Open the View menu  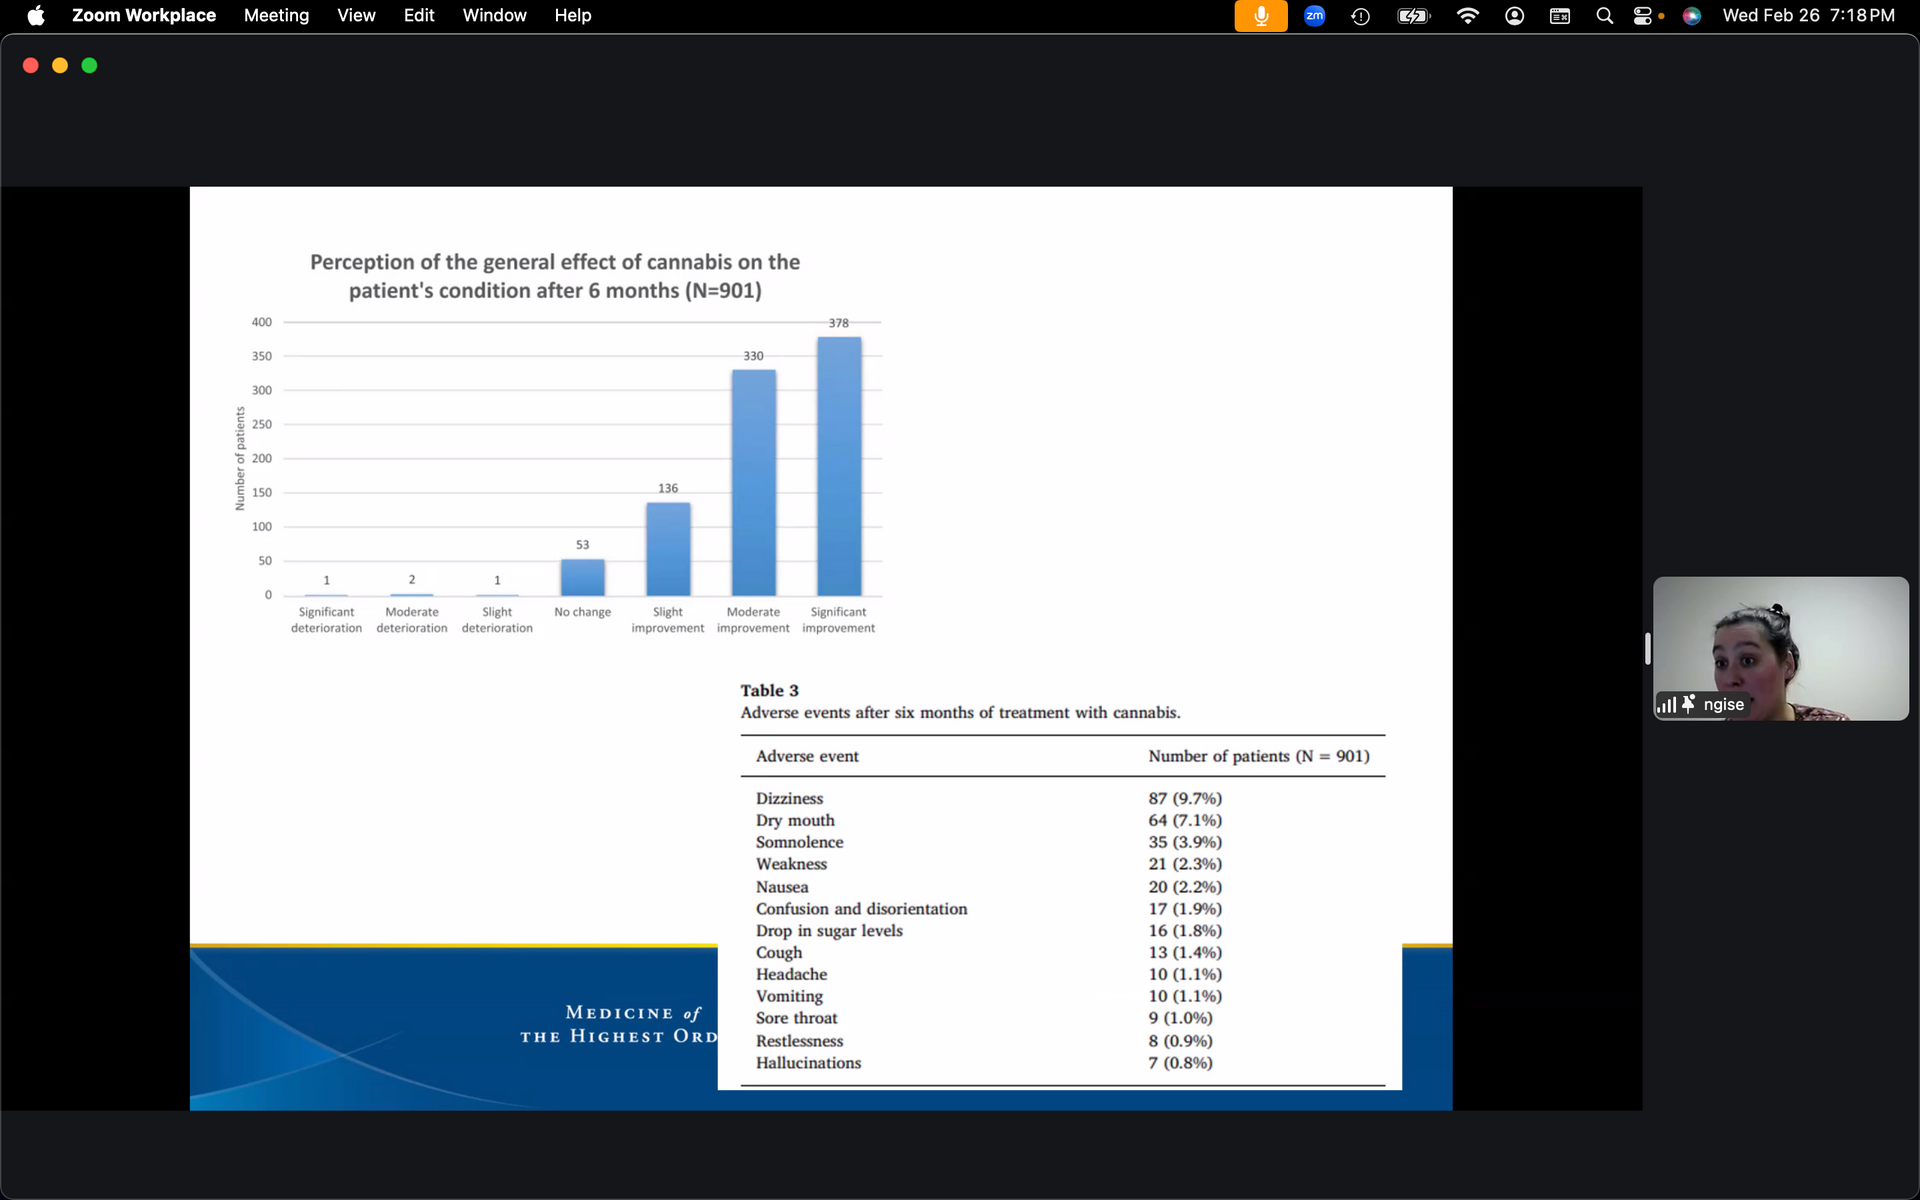tap(356, 16)
